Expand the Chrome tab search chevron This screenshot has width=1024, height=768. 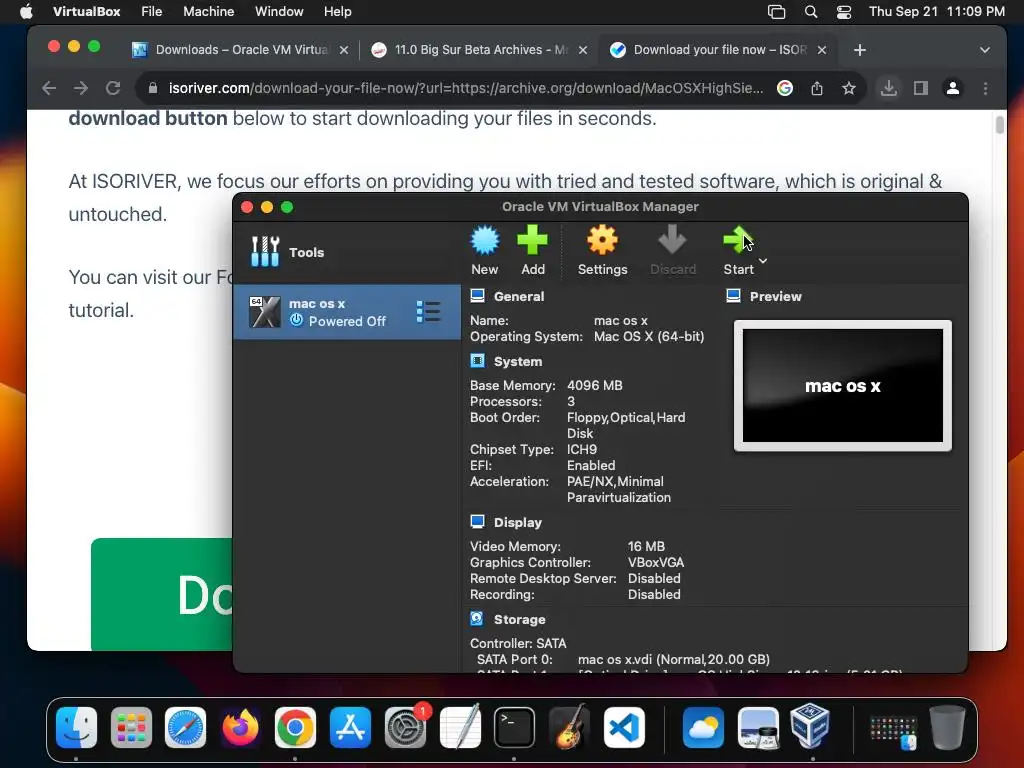pos(985,50)
